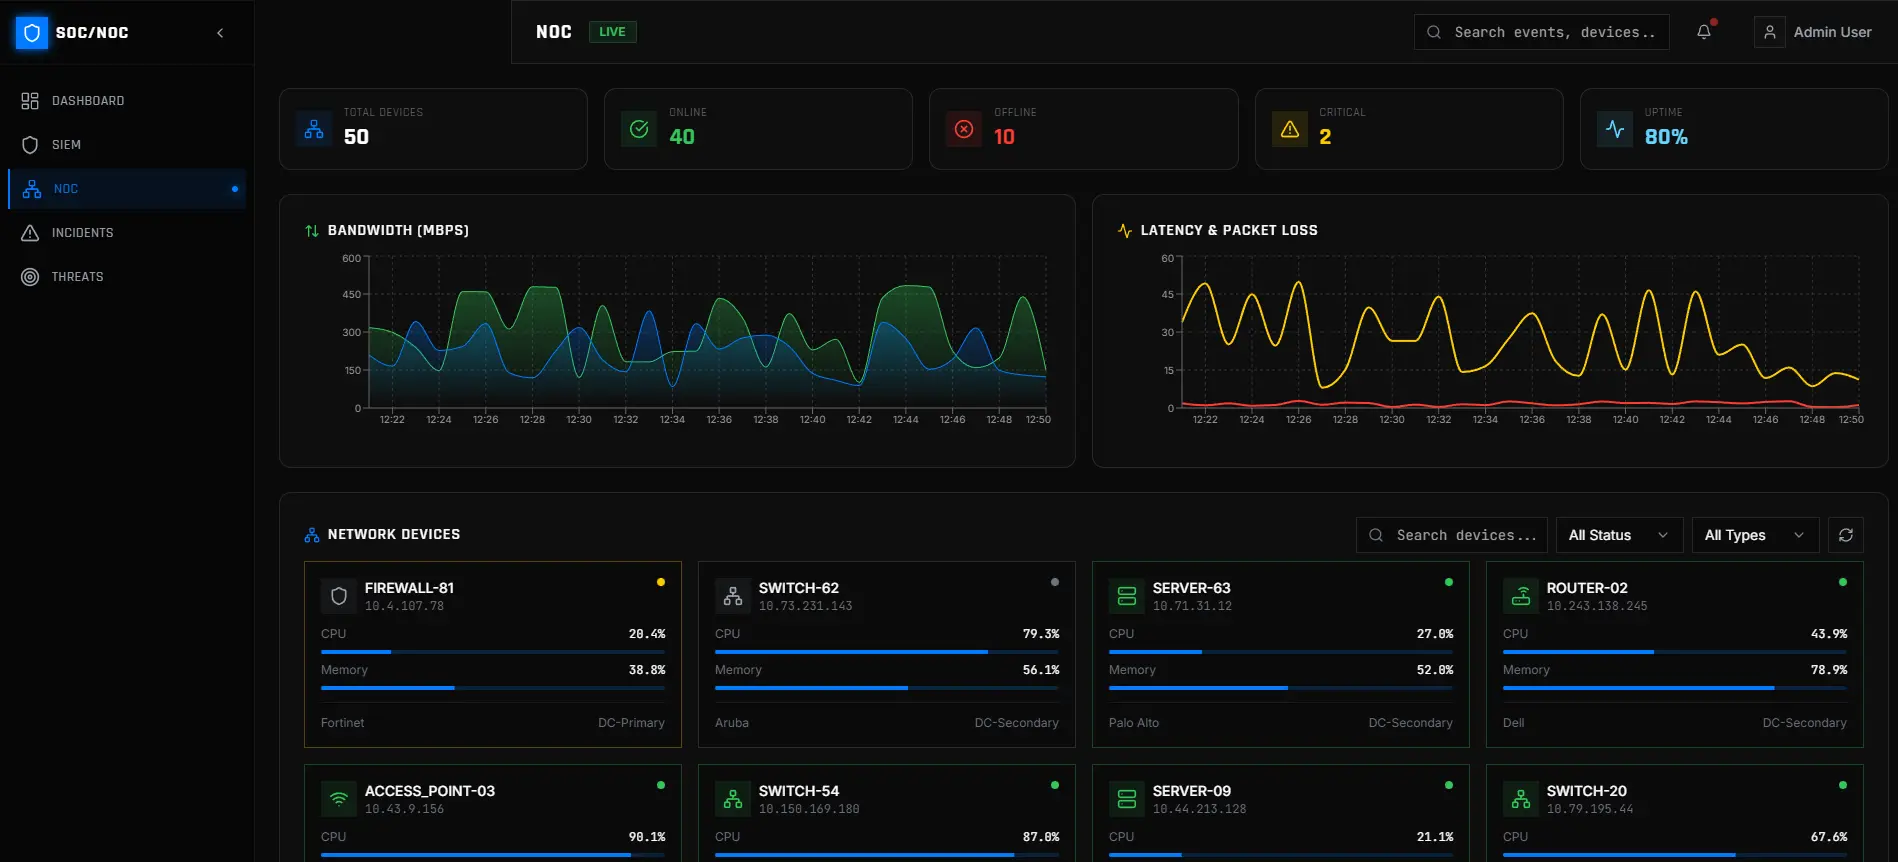Focus the Search devices input field
The image size is (1898, 862).
tap(1452, 535)
